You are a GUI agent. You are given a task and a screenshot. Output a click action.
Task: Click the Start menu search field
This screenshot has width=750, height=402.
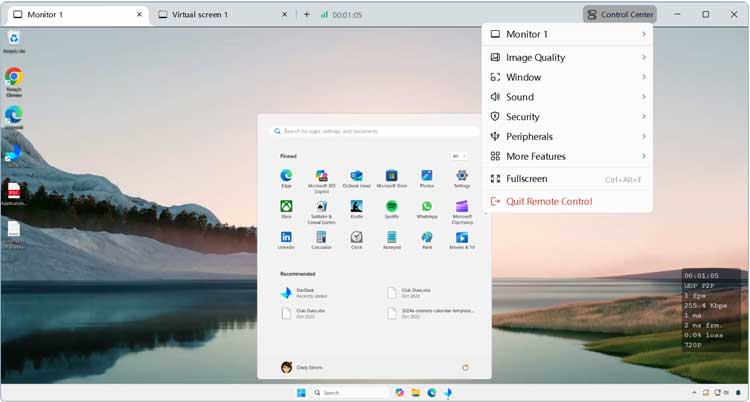(x=375, y=131)
